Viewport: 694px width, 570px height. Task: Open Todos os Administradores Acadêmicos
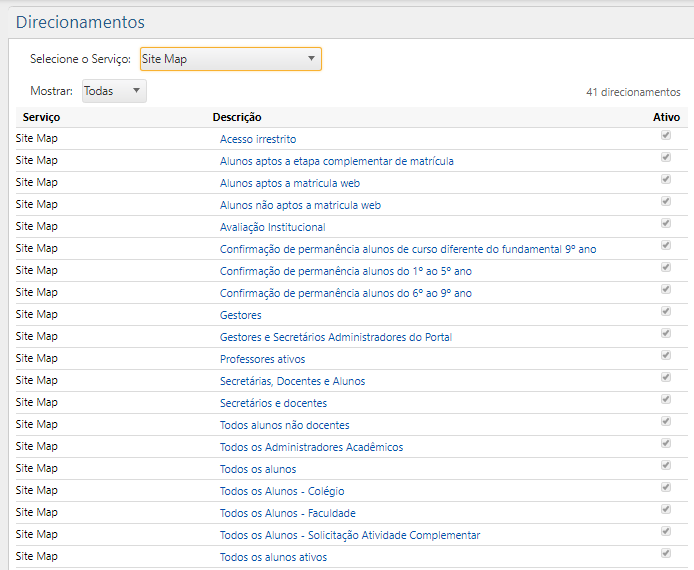(311, 447)
